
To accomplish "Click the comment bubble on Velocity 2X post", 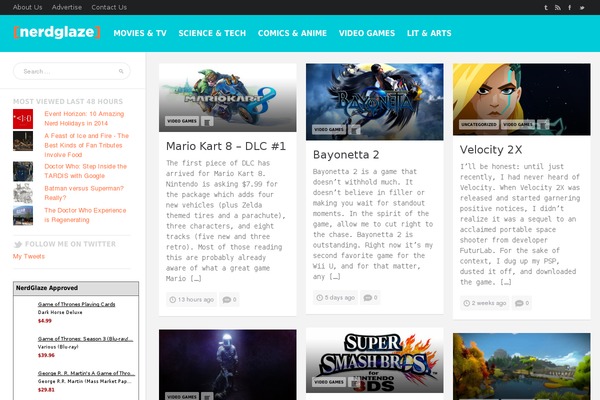I will click(519, 303).
